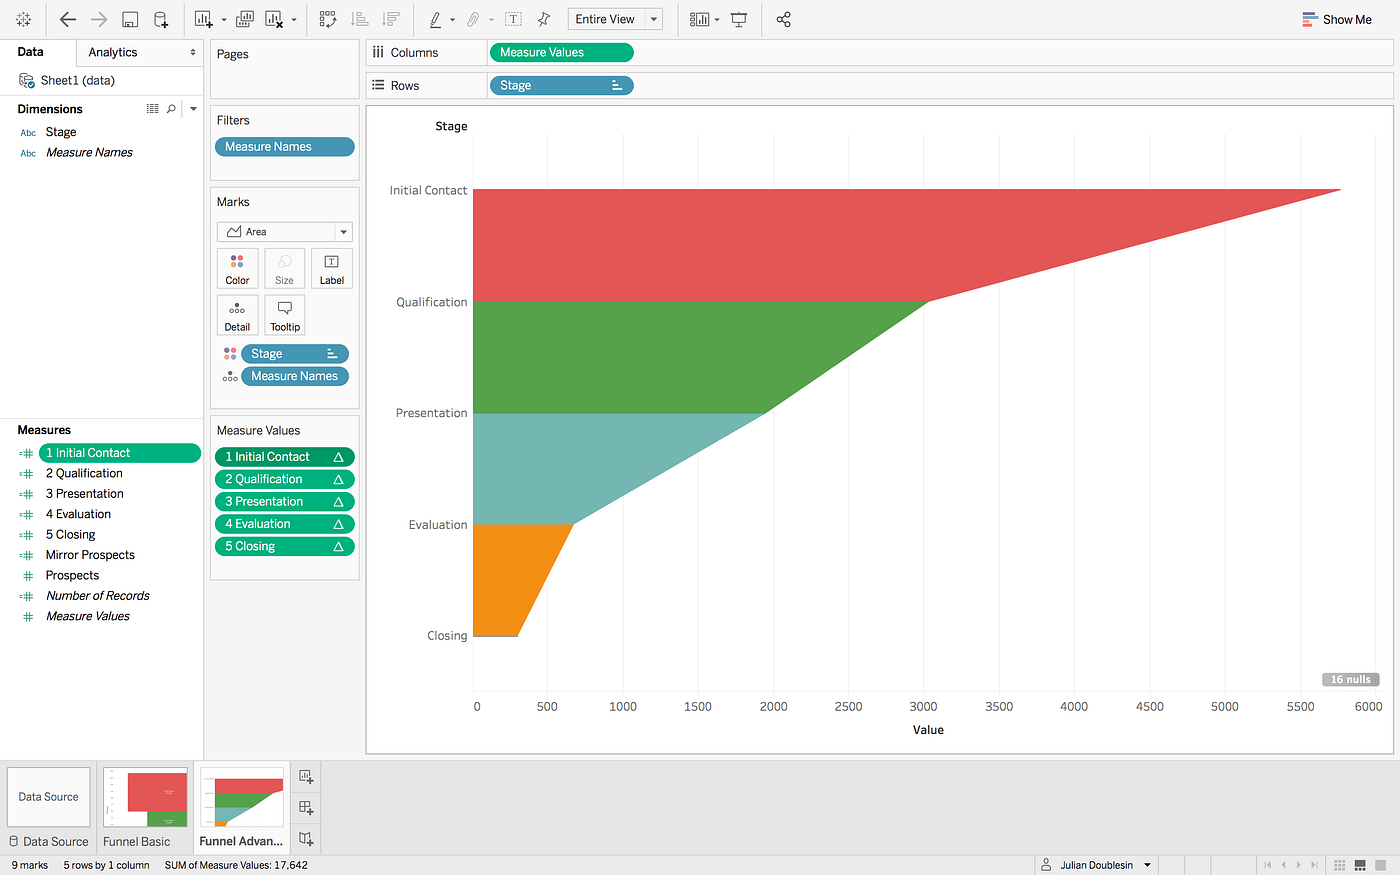
Task: Create a new worksheet using the bottom icon
Action: 305,776
